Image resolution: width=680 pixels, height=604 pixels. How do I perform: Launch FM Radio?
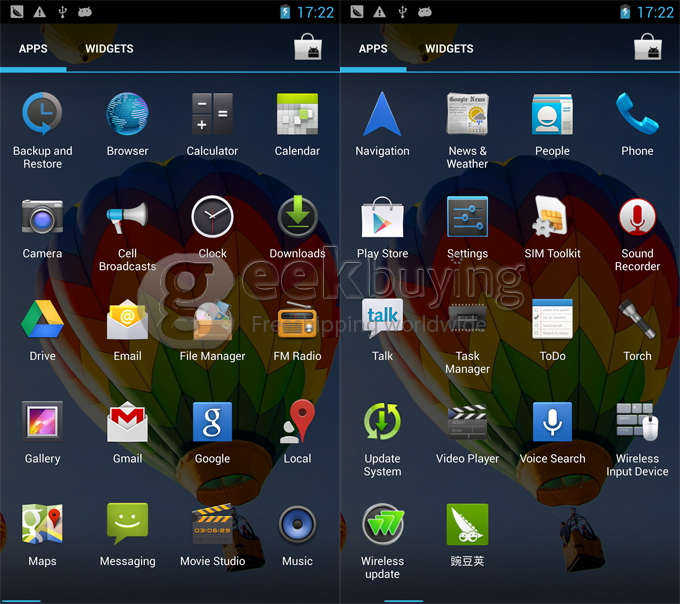[x=298, y=320]
